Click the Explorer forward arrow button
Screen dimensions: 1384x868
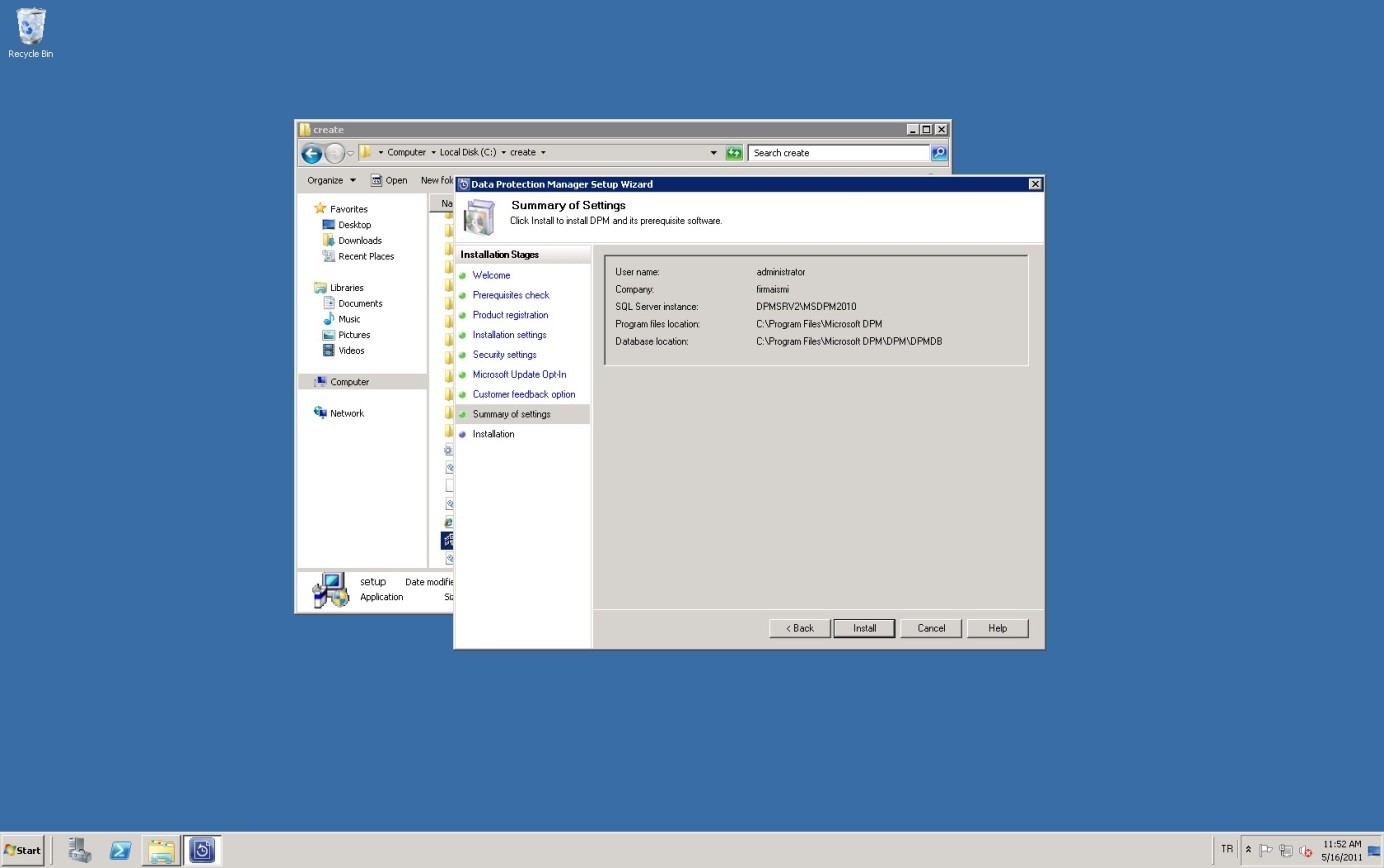click(x=335, y=153)
